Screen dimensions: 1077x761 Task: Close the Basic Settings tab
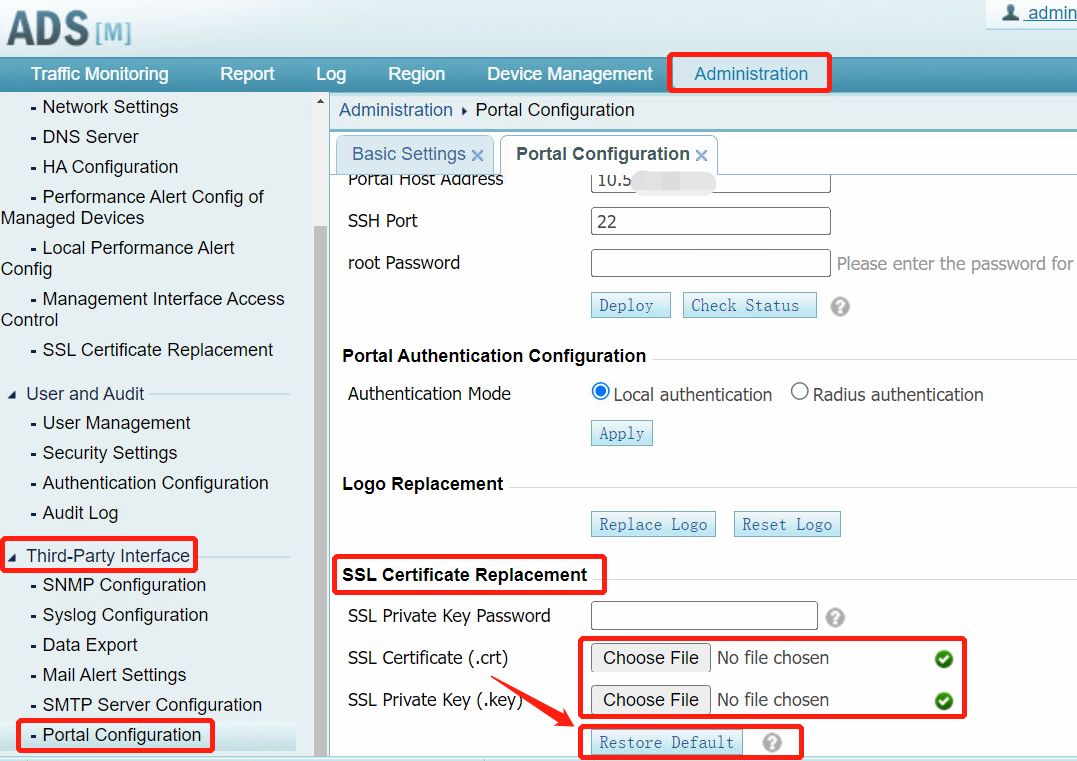[477, 155]
